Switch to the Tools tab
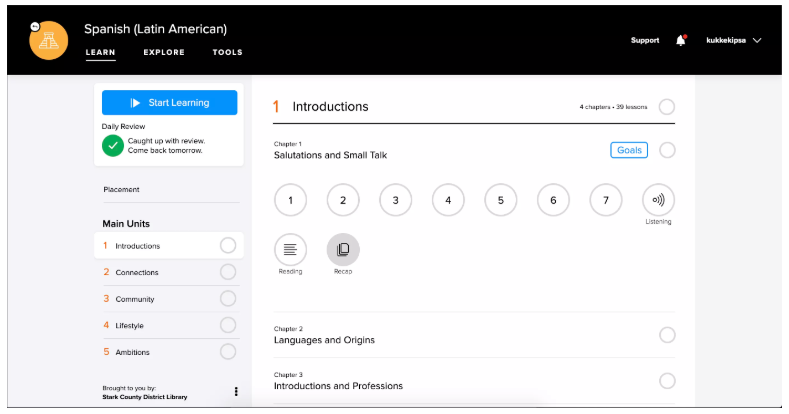Image resolution: width=789 pixels, height=414 pixels. tap(227, 52)
